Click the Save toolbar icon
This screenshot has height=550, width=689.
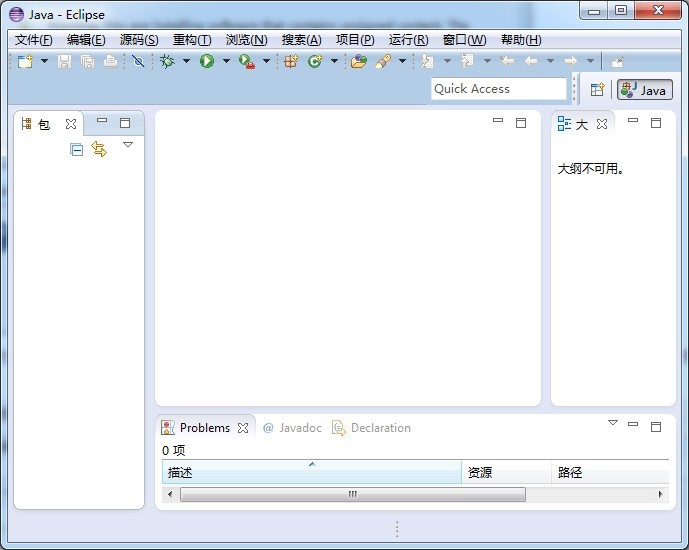point(64,61)
